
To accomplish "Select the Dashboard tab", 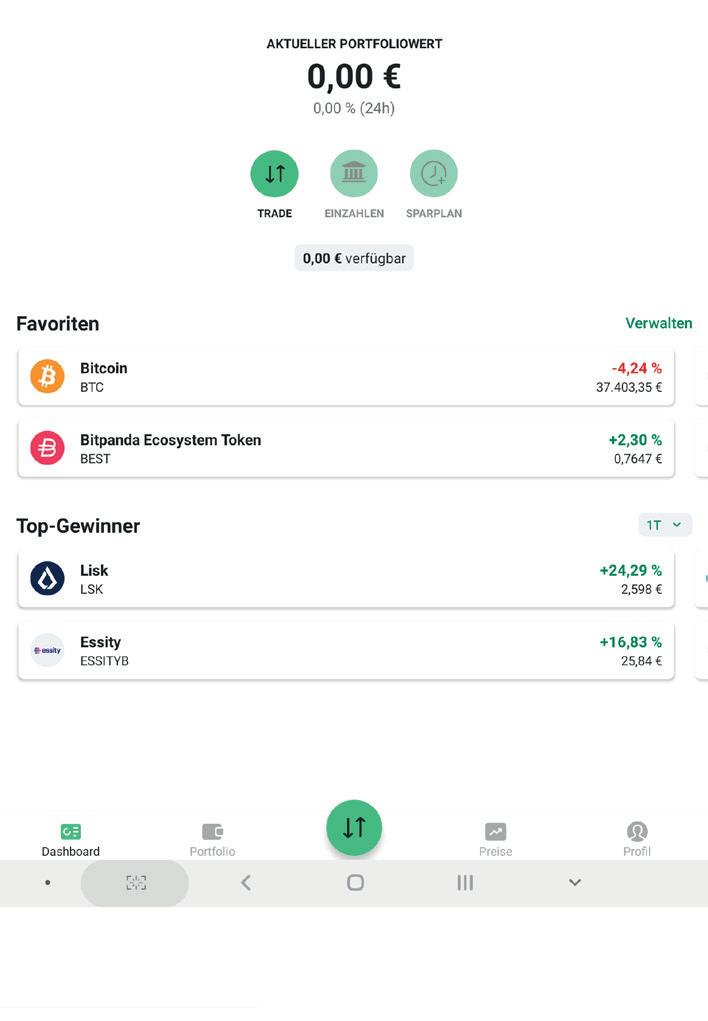I will [x=70, y=840].
